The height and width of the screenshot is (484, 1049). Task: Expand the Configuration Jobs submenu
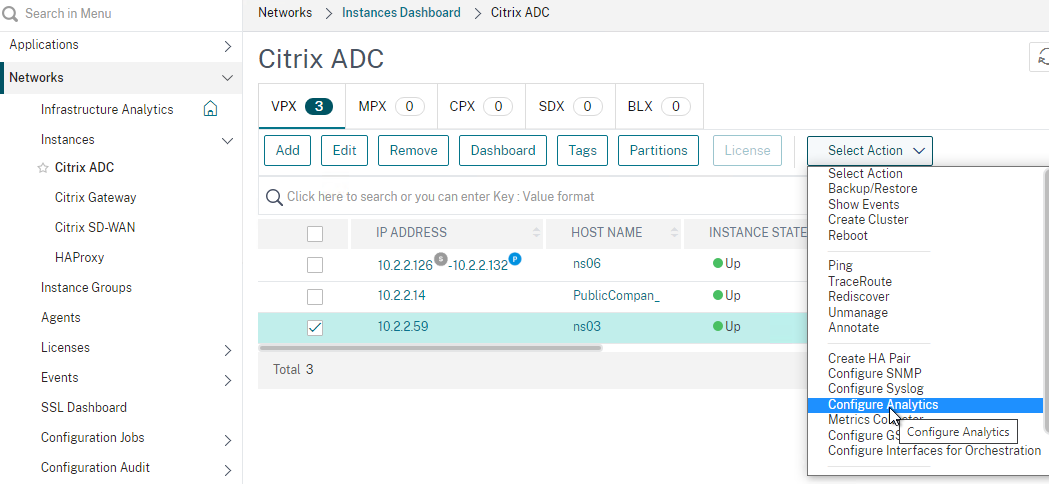tap(227, 440)
